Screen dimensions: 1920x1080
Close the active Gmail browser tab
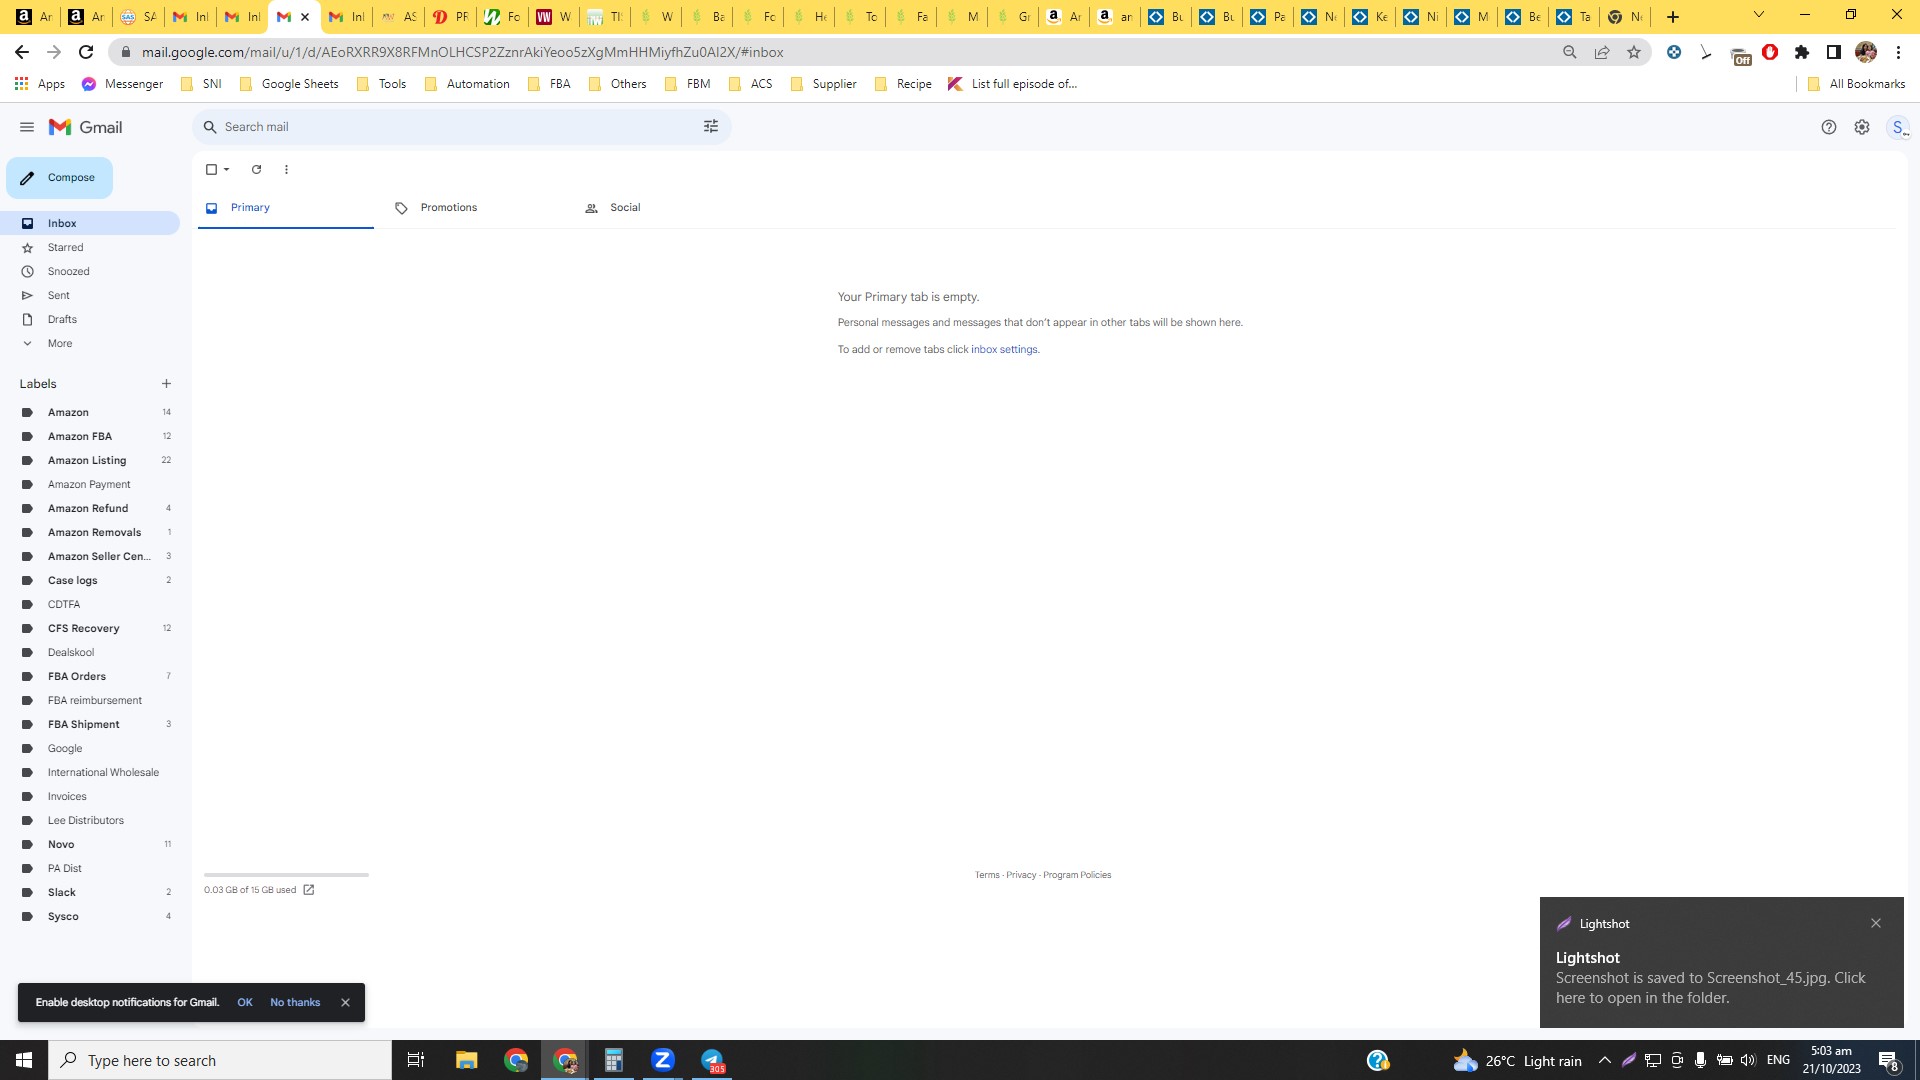coord(305,17)
